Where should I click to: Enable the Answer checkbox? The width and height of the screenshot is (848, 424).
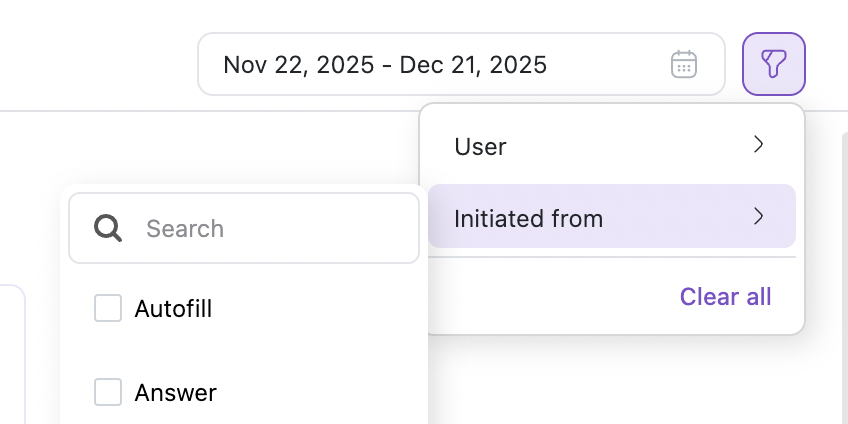click(108, 393)
